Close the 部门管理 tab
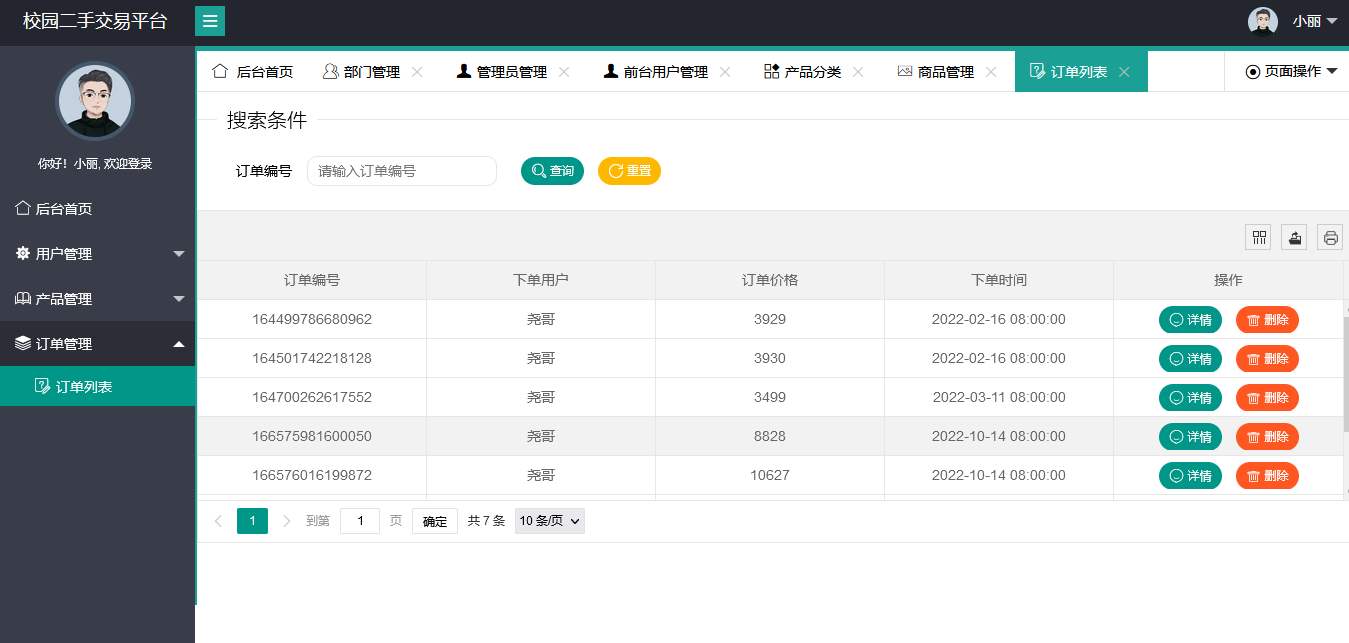1349x643 pixels. [418, 72]
